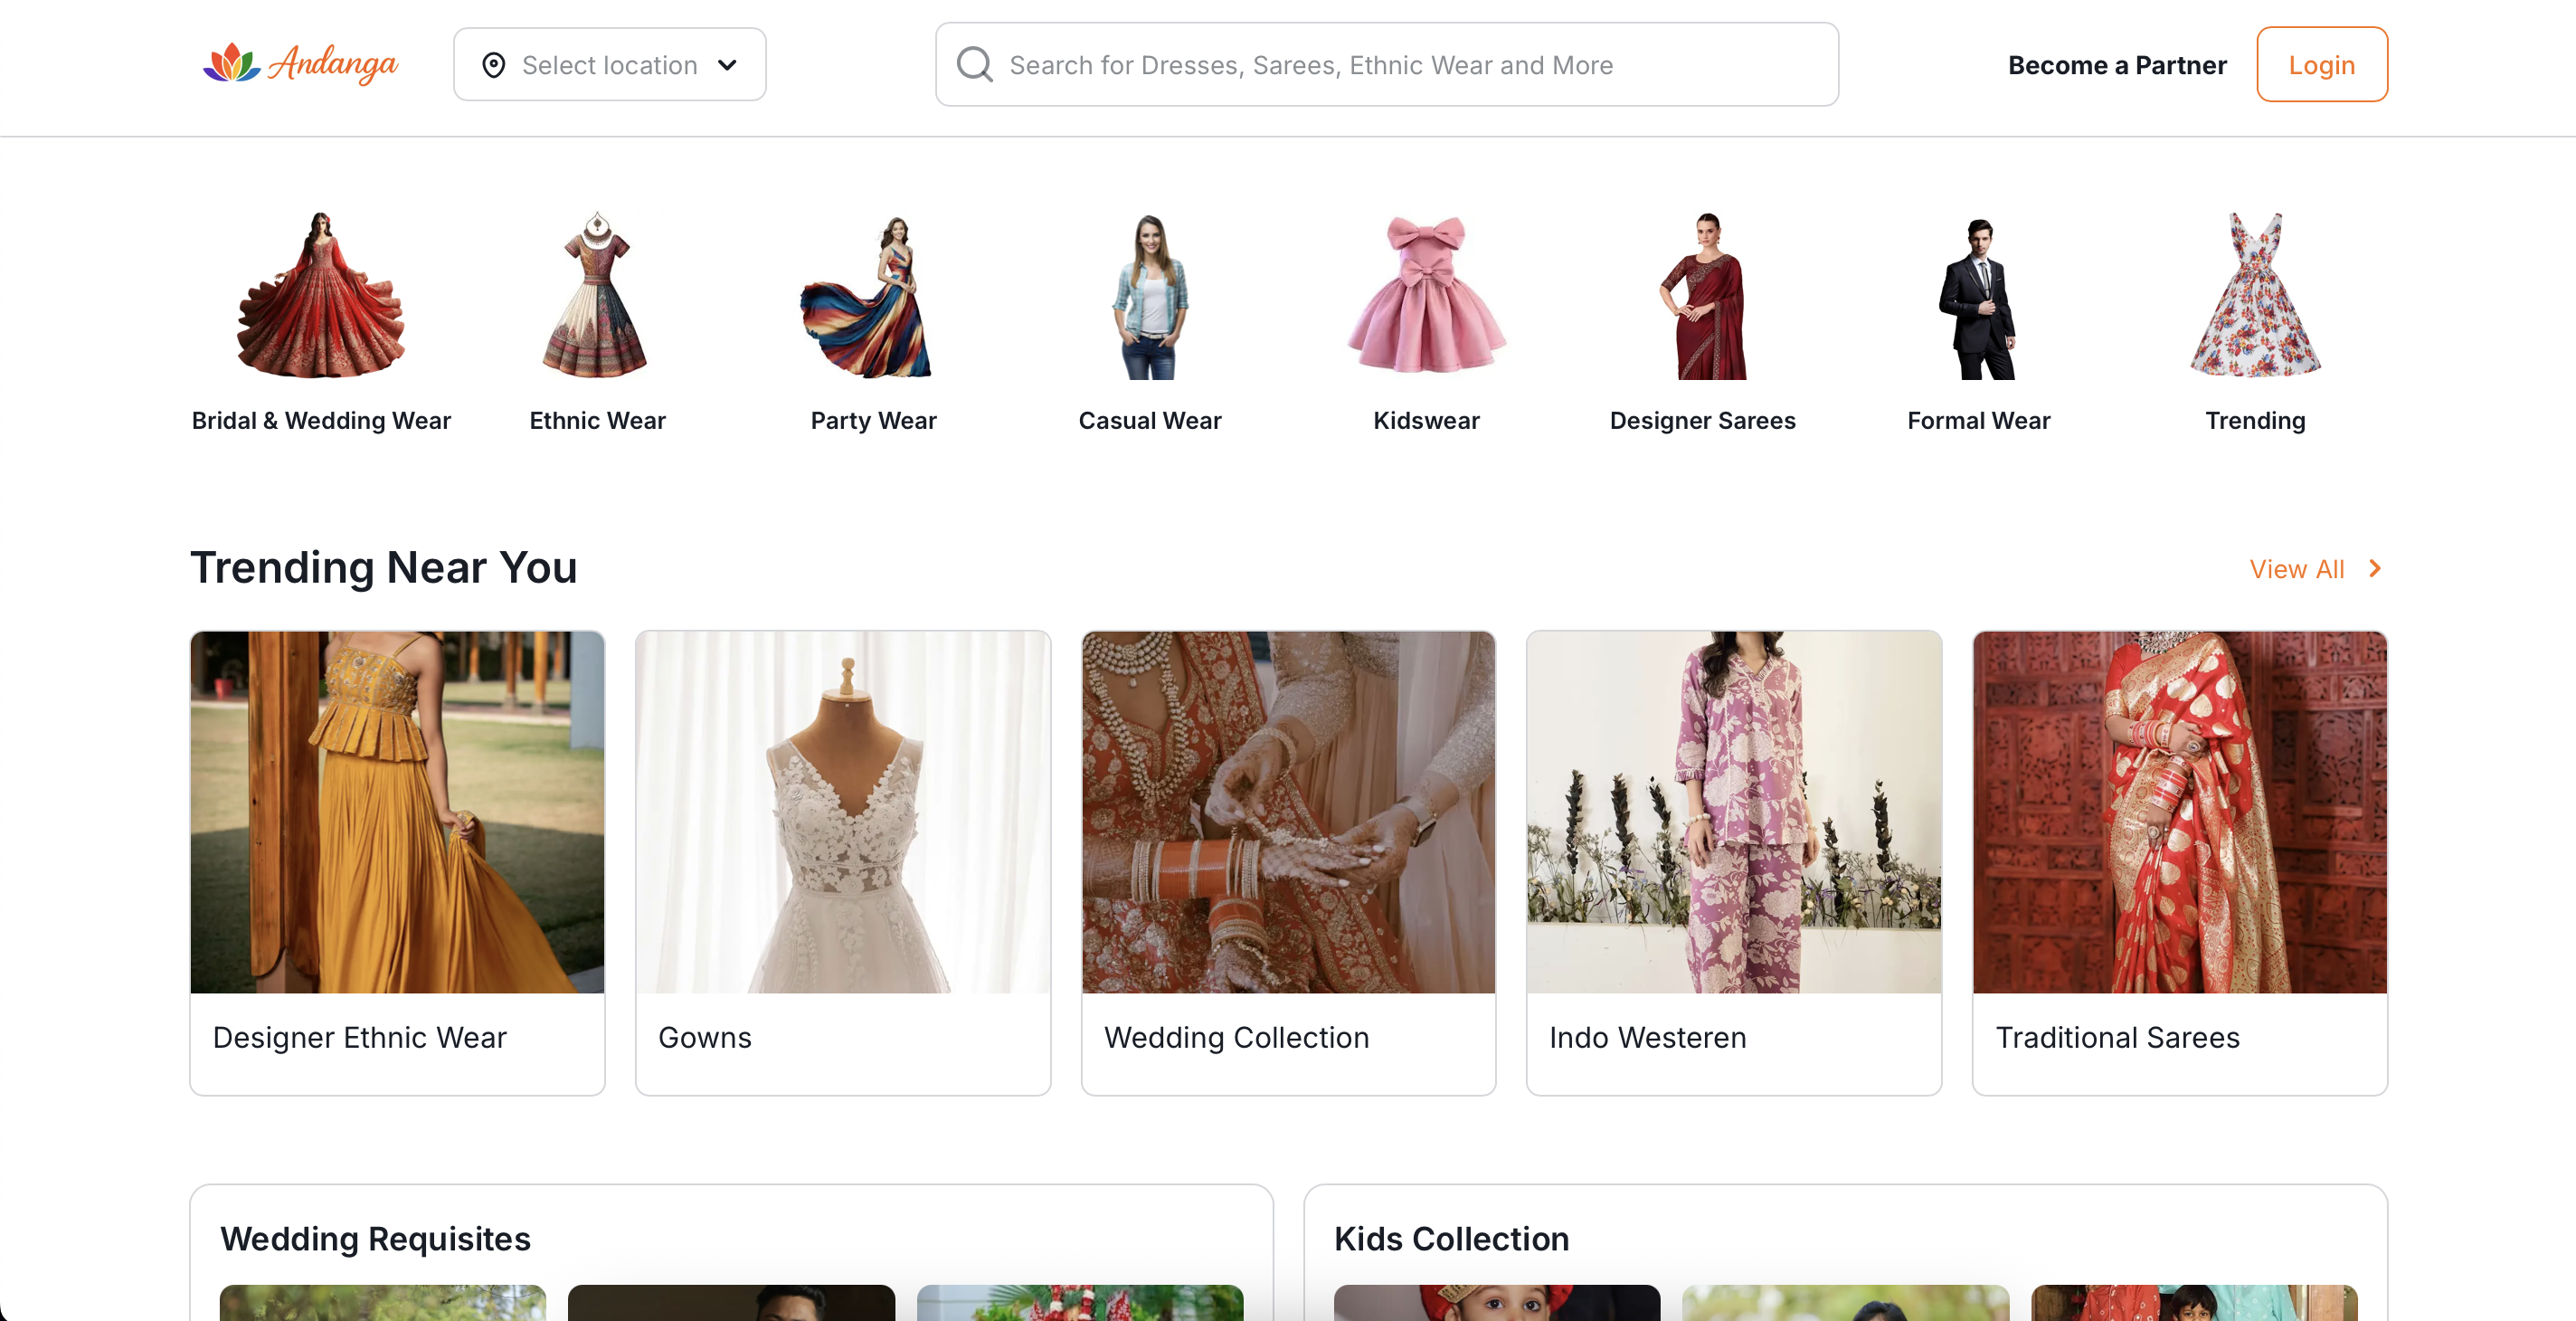Expand the Select location dropdown
Viewport: 2576px width, 1321px height.
727,65
